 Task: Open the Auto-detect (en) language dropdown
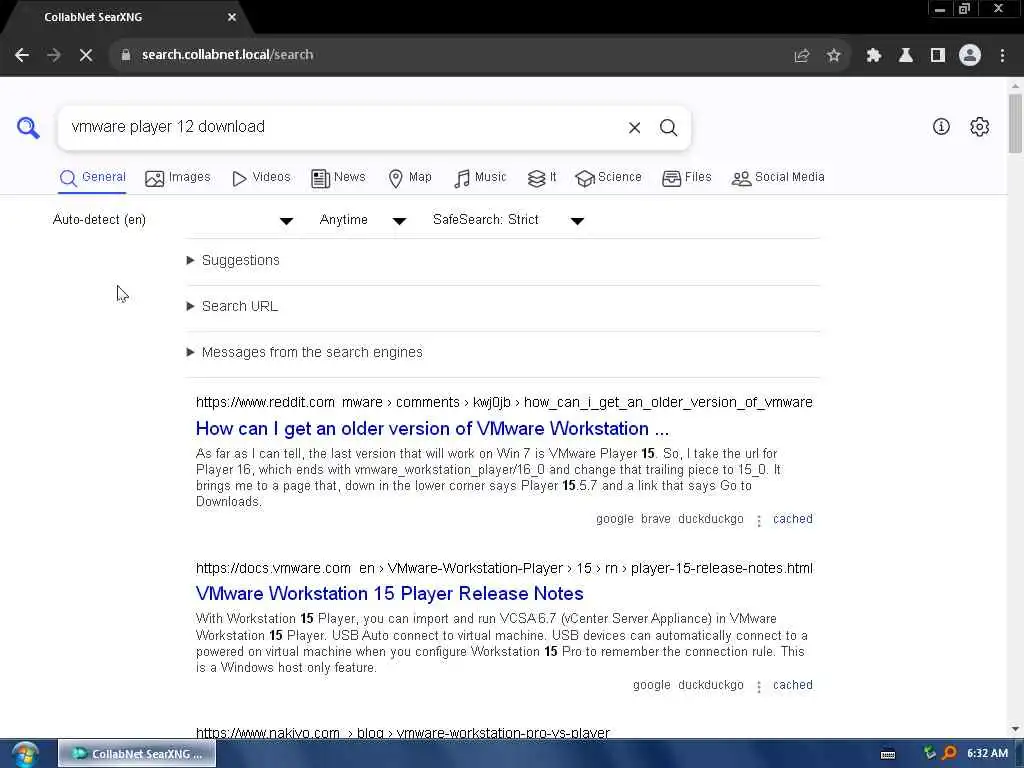coord(173,220)
